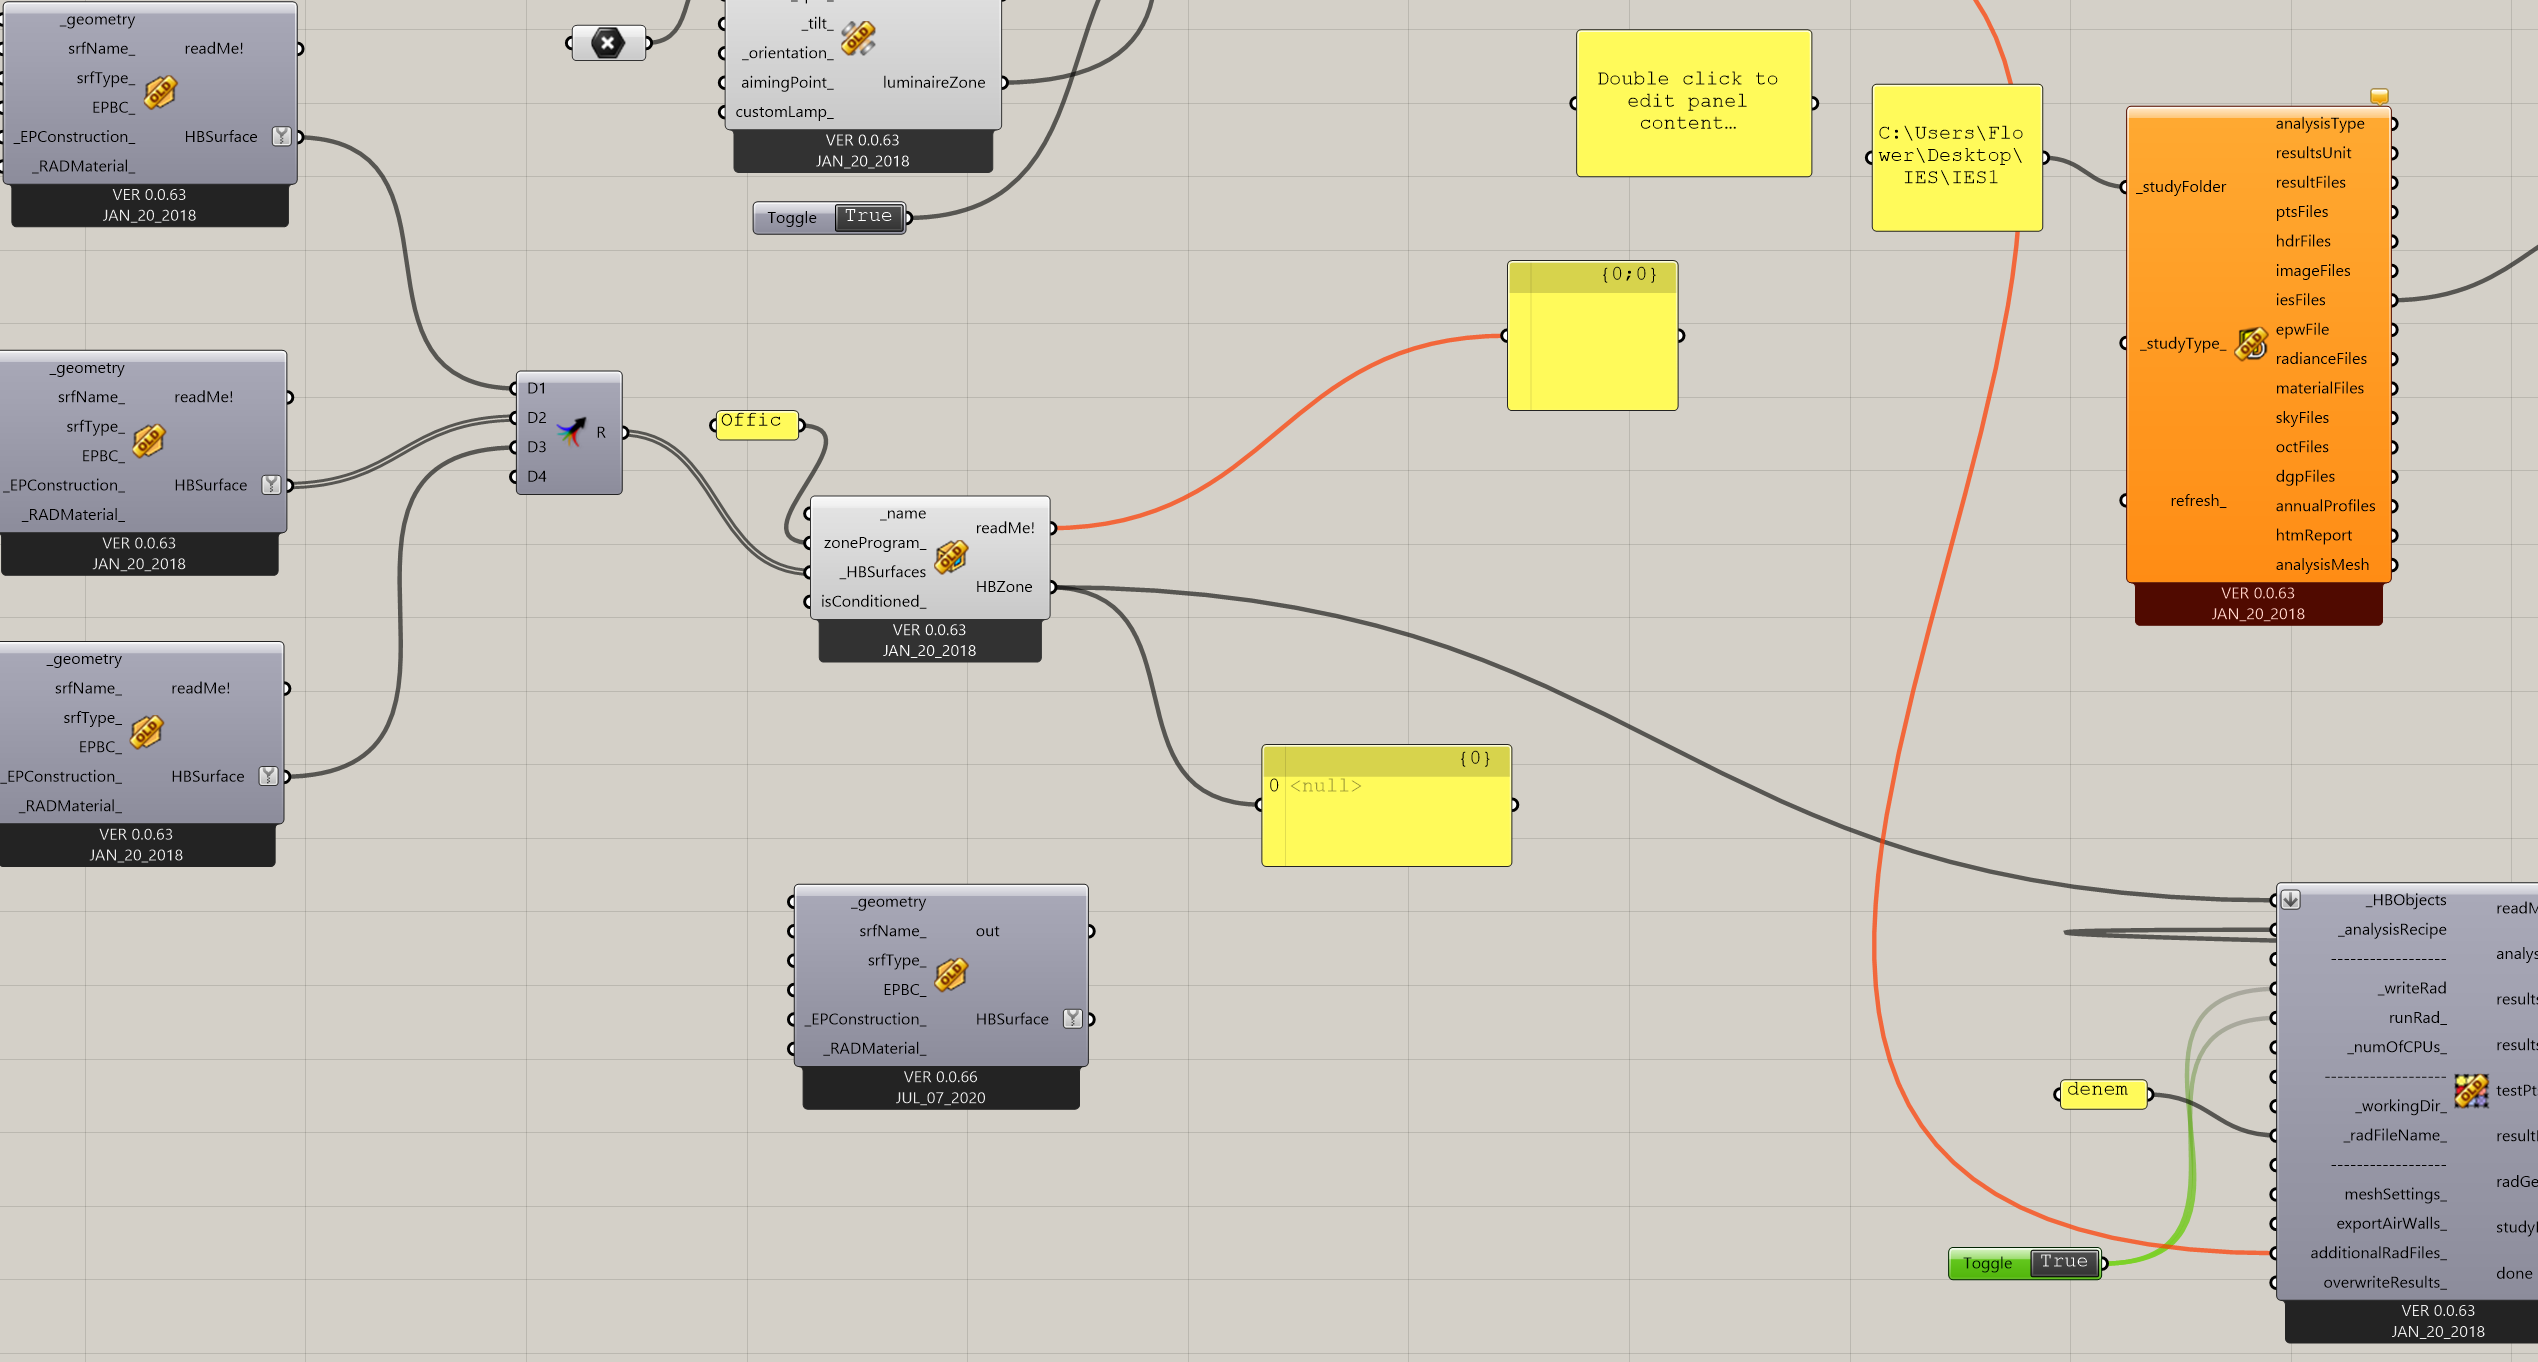Click the iesFiles output parameter

[x=2300, y=300]
